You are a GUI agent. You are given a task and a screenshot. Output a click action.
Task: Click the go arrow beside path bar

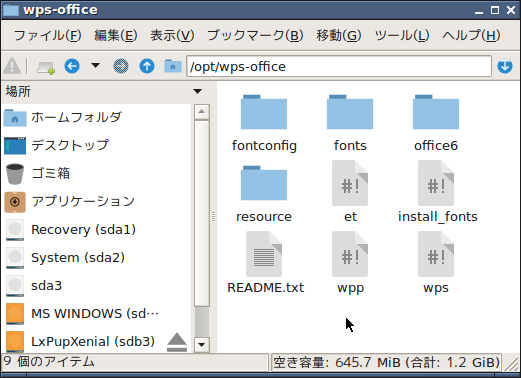coord(505,66)
